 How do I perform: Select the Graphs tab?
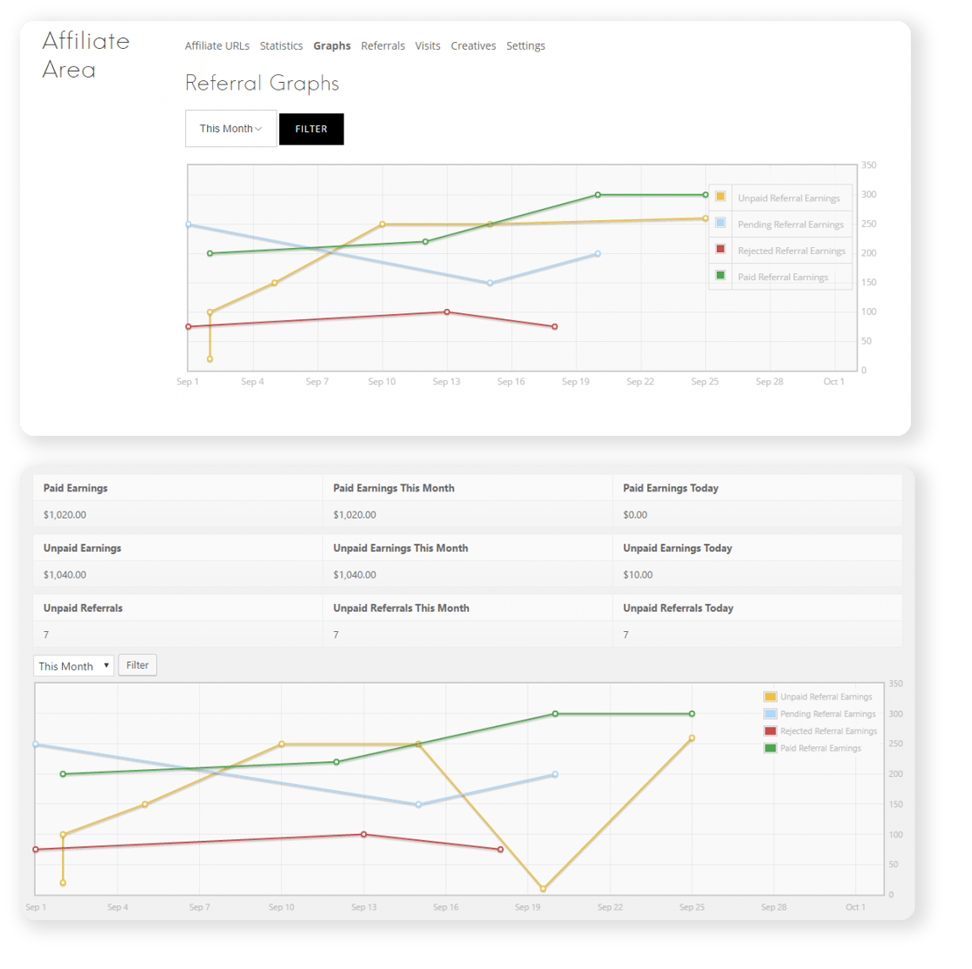(332, 46)
